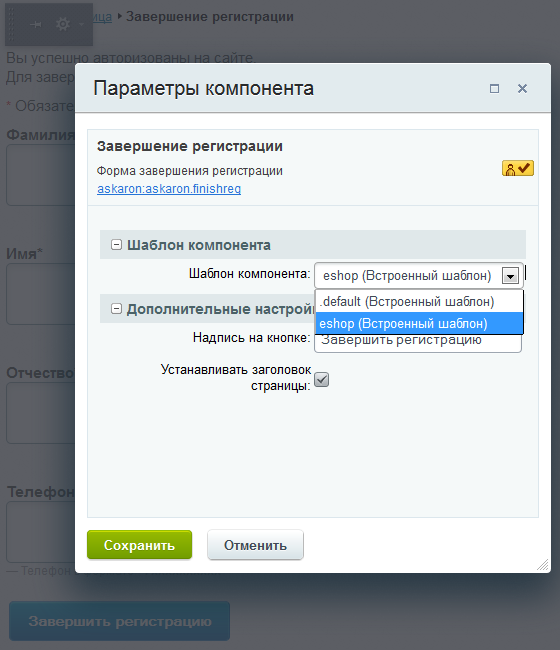Click the Отчество field on background page

(41, 413)
